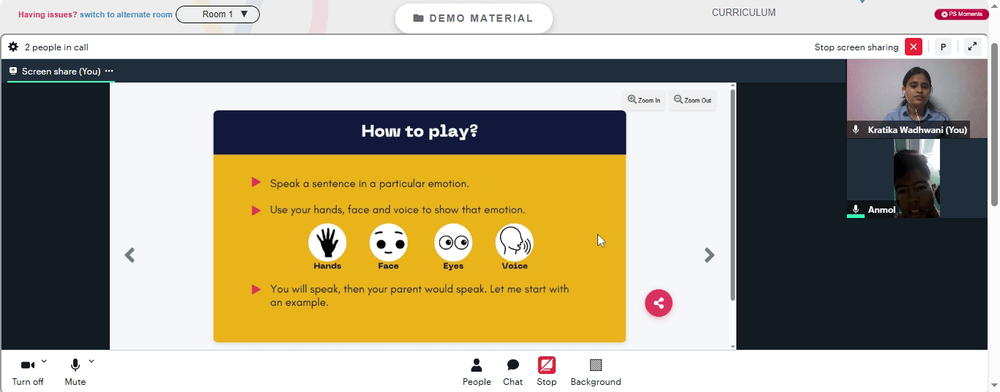Click '2 people in call' text

(x=57, y=47)
